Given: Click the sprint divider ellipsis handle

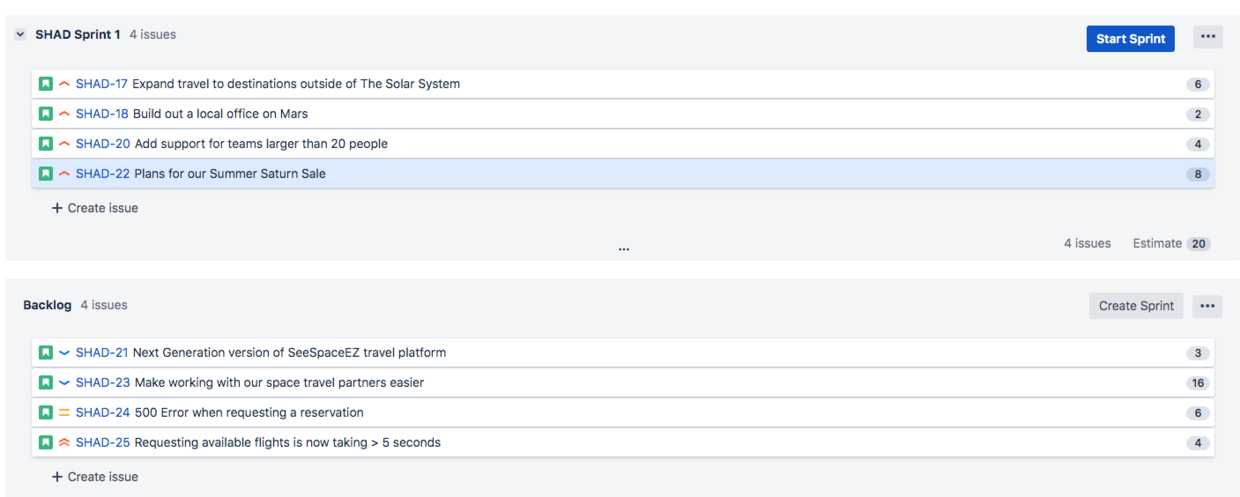Looking at the screenshot, I should [624, 249].
